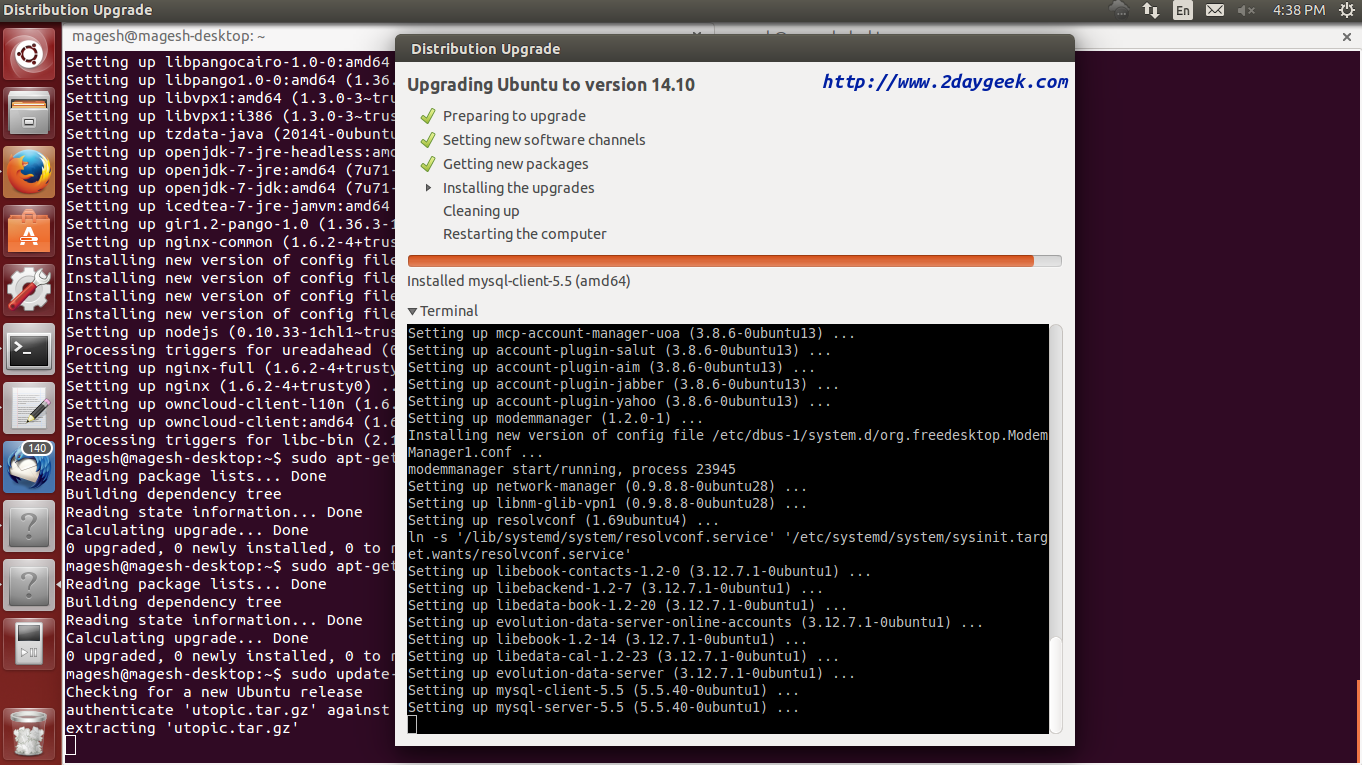Open the Ubuntu Dash home button
This screenshot has width=1362, height=765.
[x=29, y=55]
